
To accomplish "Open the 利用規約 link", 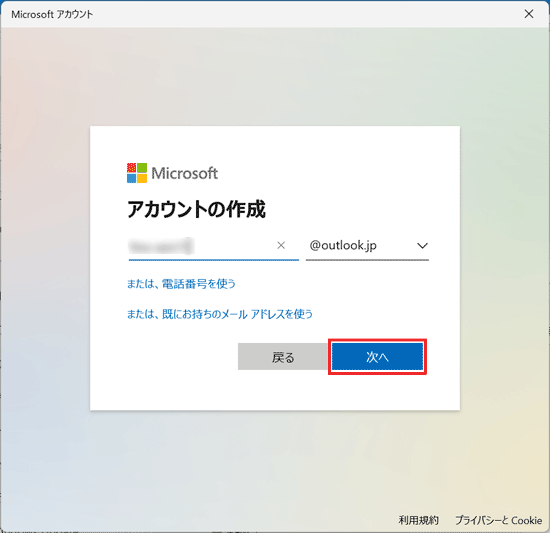I will (x=418, y=520).
